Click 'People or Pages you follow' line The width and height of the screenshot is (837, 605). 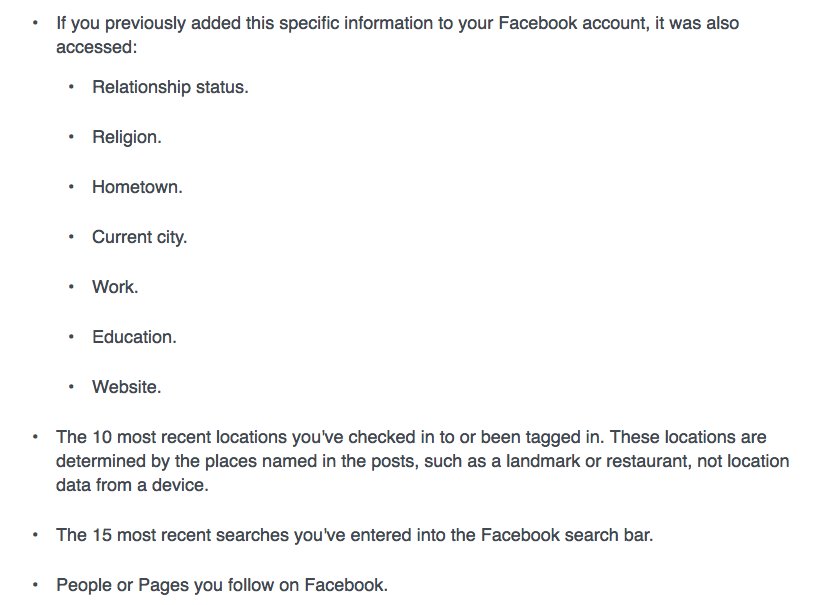(221, 585)
